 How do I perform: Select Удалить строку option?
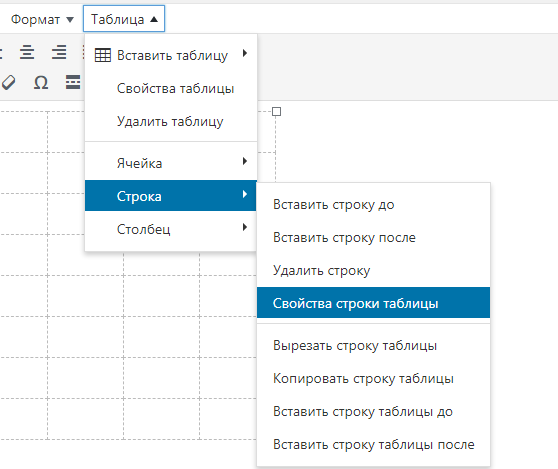pos(373,270)
